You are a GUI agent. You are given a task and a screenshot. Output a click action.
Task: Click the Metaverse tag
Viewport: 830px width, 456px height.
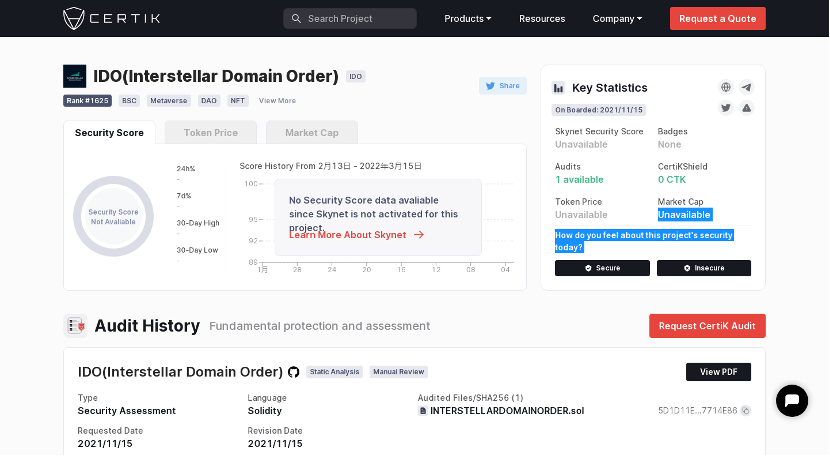(x=169, y=101)
